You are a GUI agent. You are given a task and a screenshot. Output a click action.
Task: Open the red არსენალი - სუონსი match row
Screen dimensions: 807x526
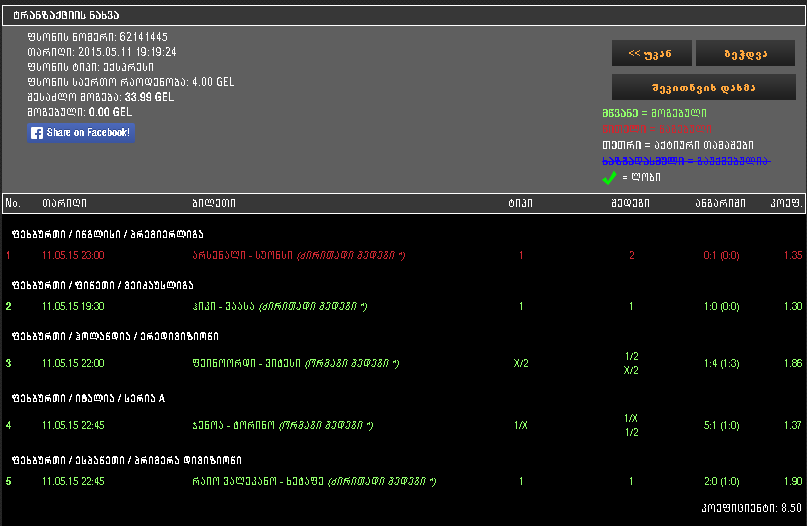point(404,255)
